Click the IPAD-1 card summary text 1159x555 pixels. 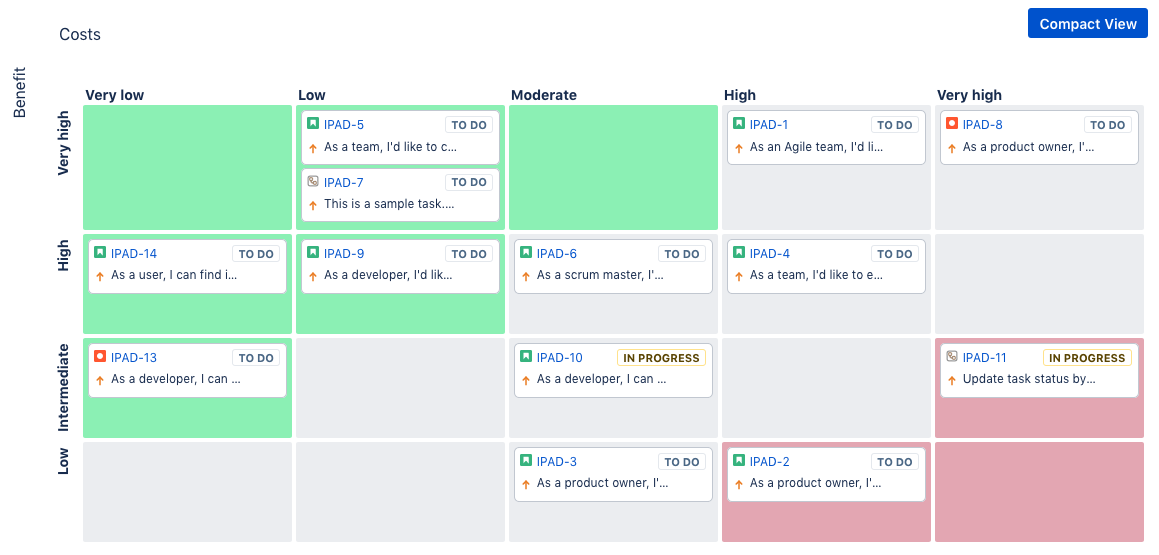click(817, 147)
